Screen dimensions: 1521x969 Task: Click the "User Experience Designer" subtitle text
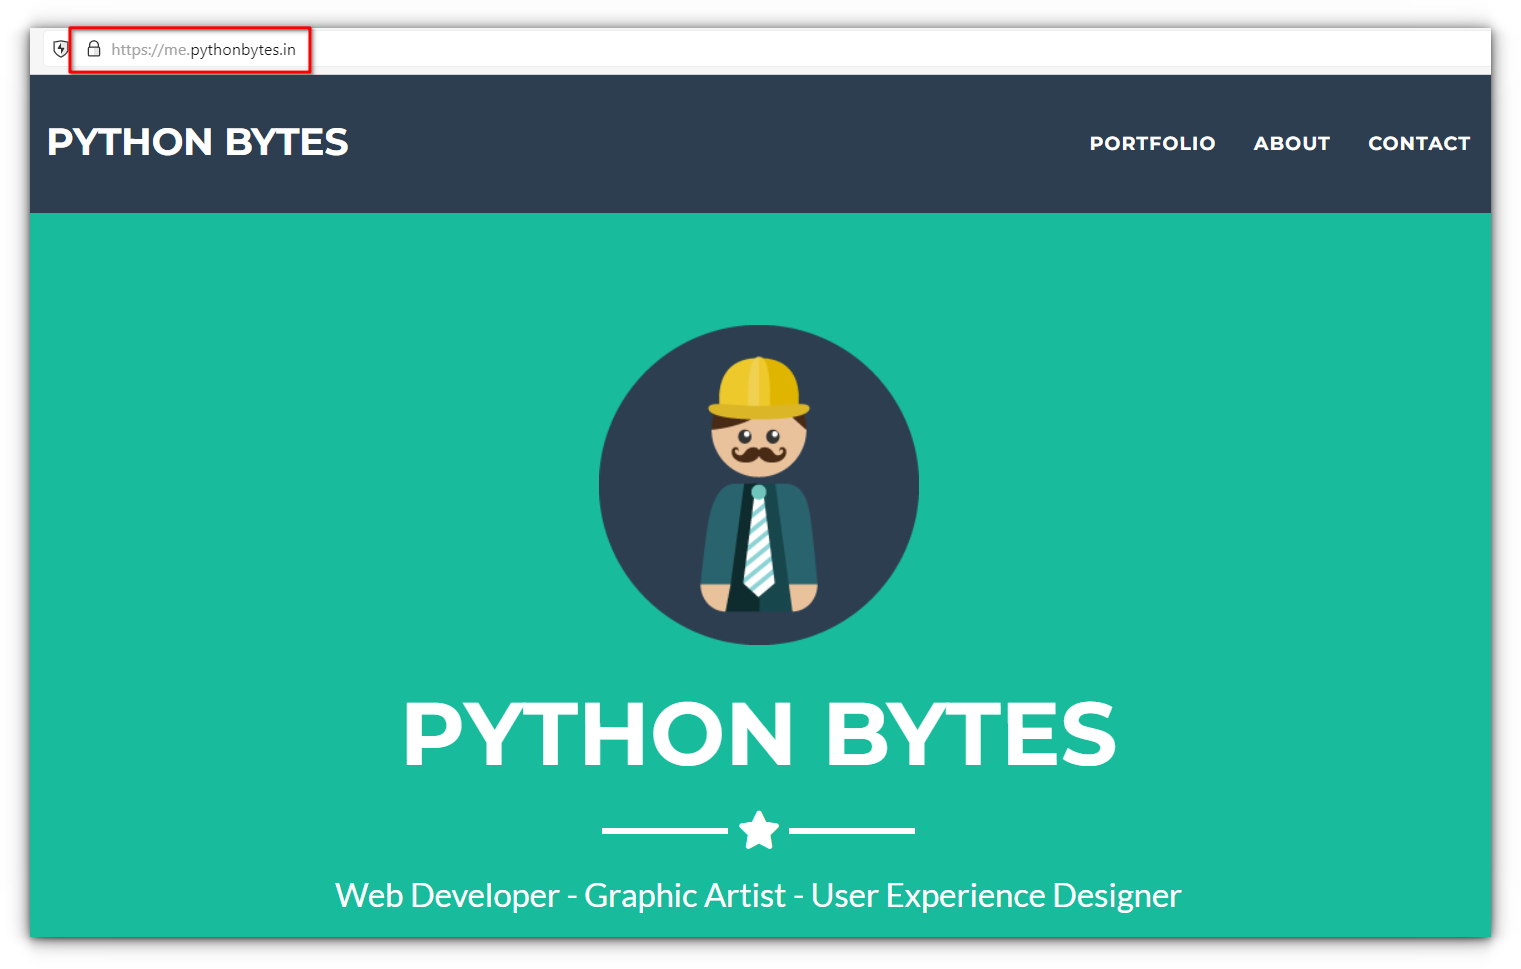click(x=996, y=896)
